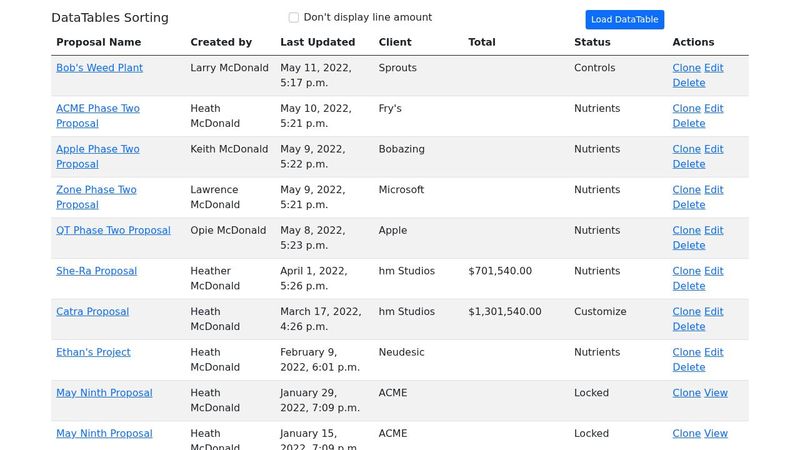The height and width of the screenshot is (450, 800).
Task: Open the ACME Phase Two Proposal link
Action: pyautogui.click(x=97, y=108)
